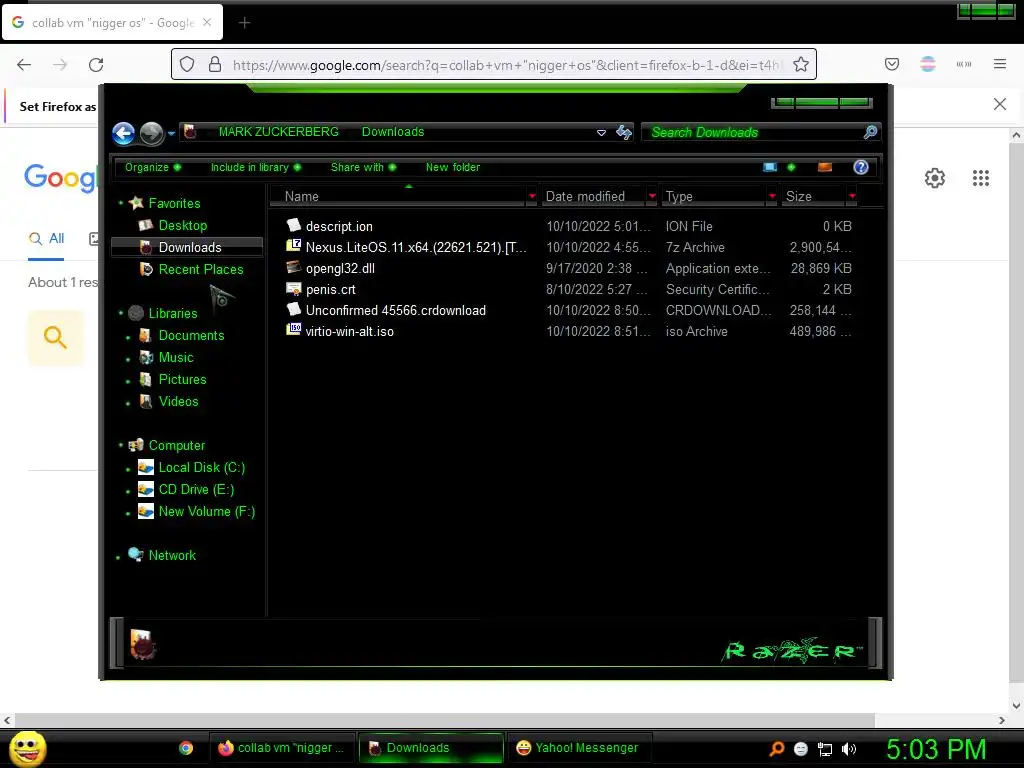This screenshot has height=768, width=1024.
Task: Click the Firefox back arrow
Action: point(24,65)
